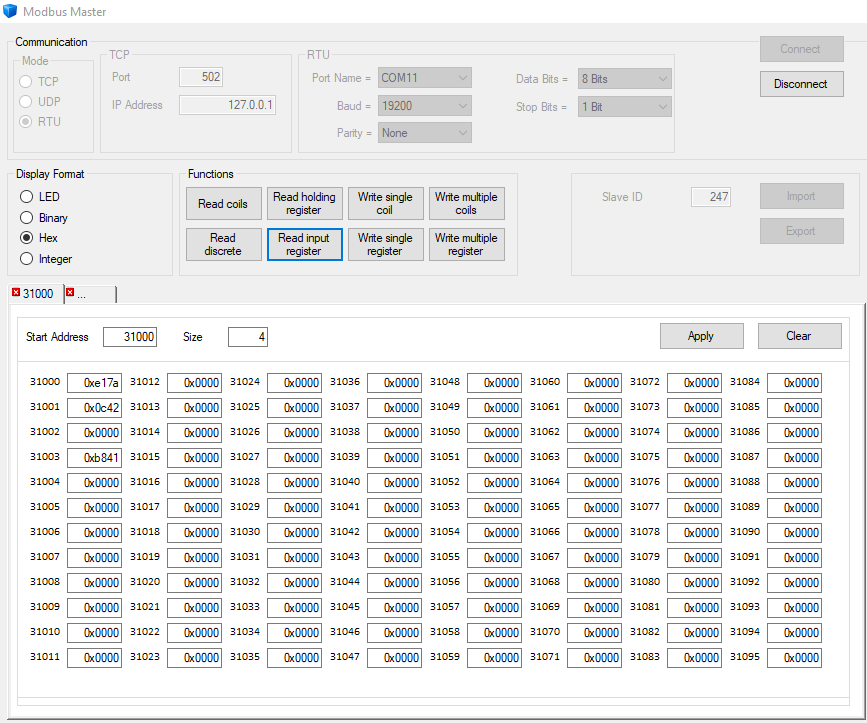
Task: Select the UDP mode radio button
Action: coord(25,102)
